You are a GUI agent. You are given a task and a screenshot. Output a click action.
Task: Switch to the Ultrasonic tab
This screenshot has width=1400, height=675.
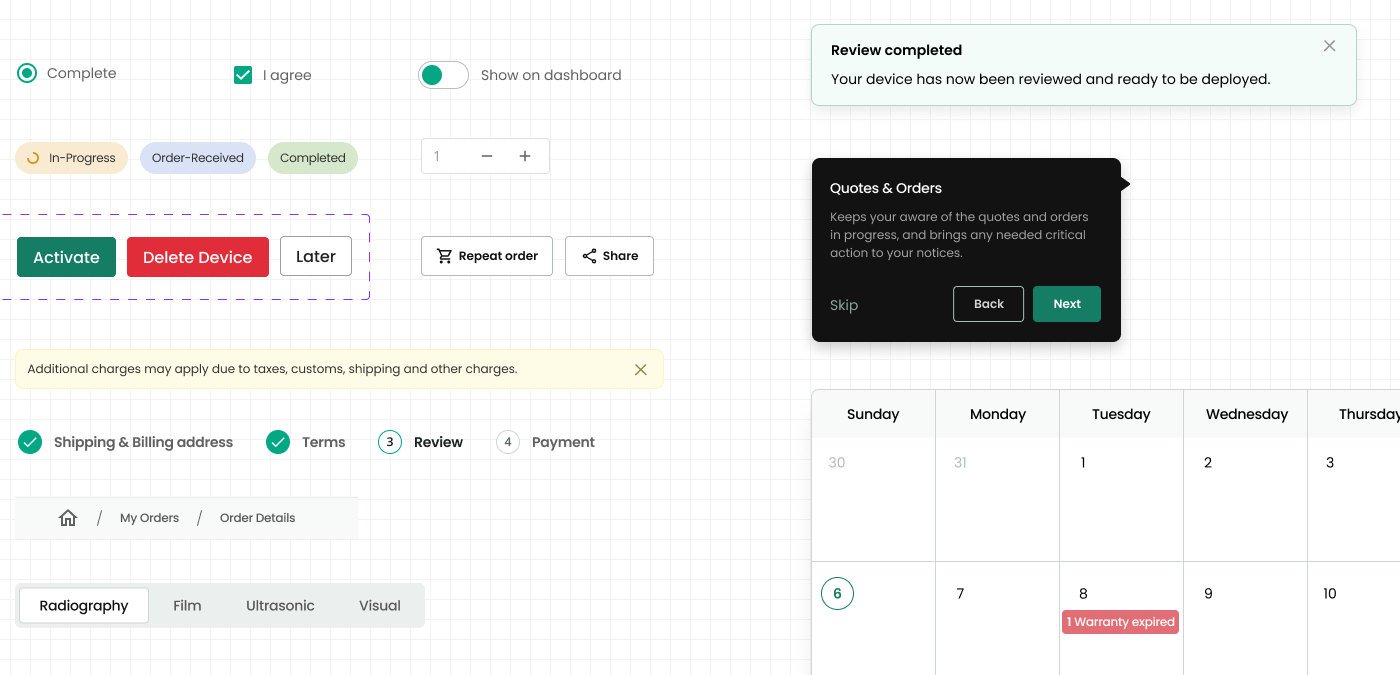(x=280, y=606)
